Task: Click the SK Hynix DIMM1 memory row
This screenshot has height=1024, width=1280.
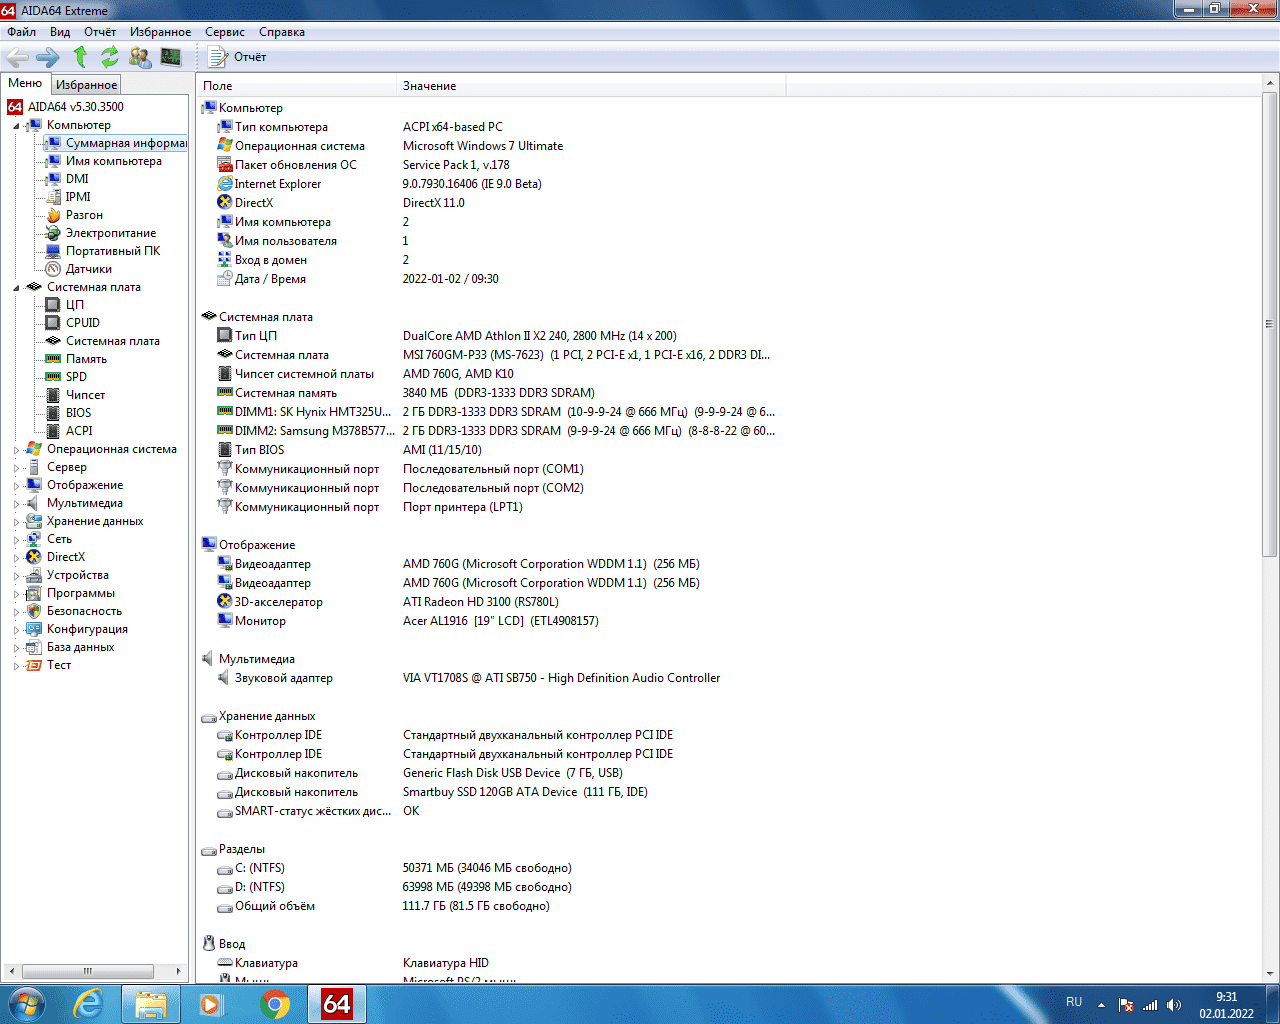Action: coord(495,412)
